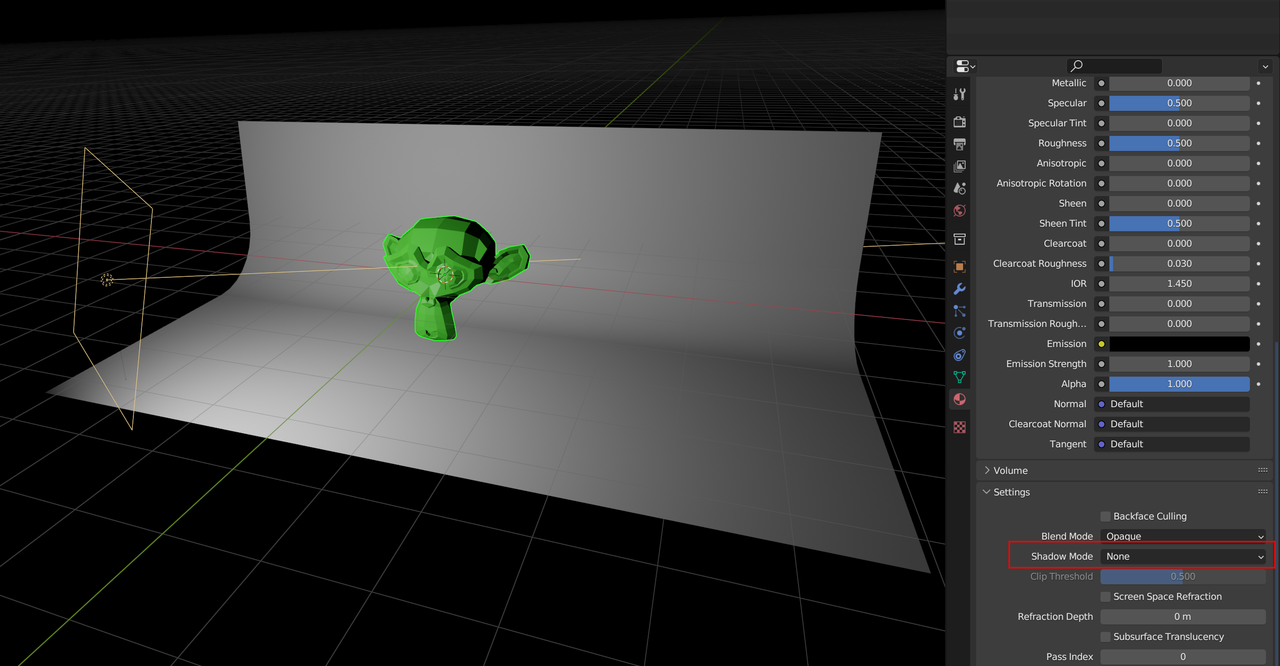Open the View Layer properties tab
The width and height of the screenshot is (1280, 666).
tap(960, 166)
